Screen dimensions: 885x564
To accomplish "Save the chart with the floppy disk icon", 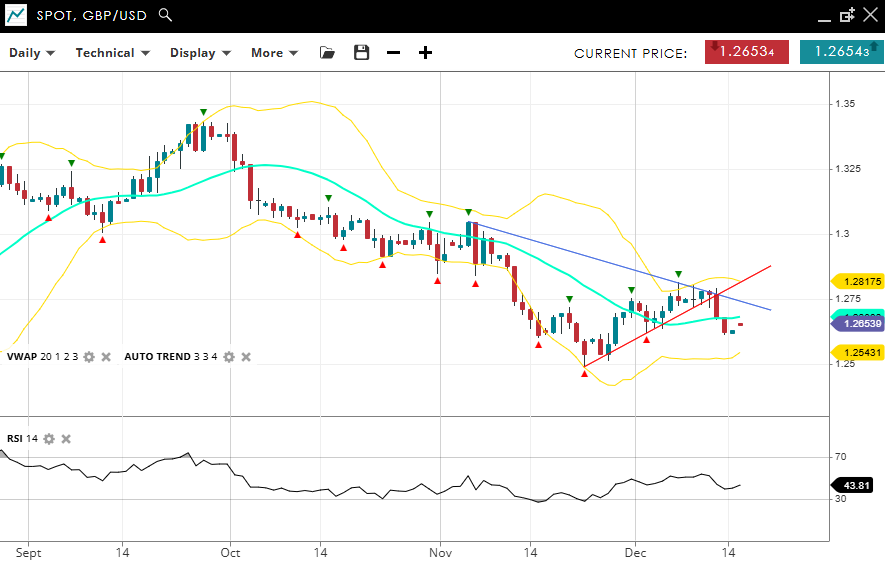I will coord(361,53).
